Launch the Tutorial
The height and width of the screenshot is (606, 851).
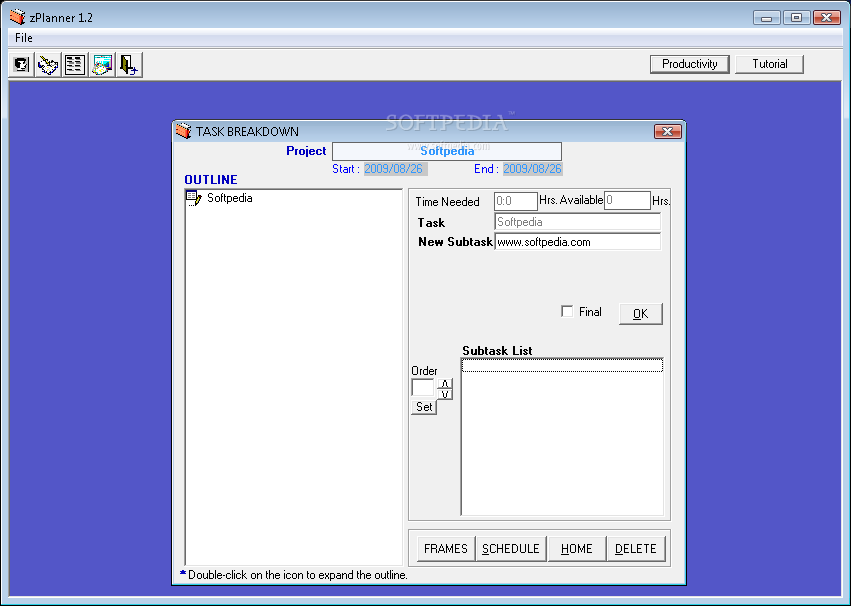(769, 64)
